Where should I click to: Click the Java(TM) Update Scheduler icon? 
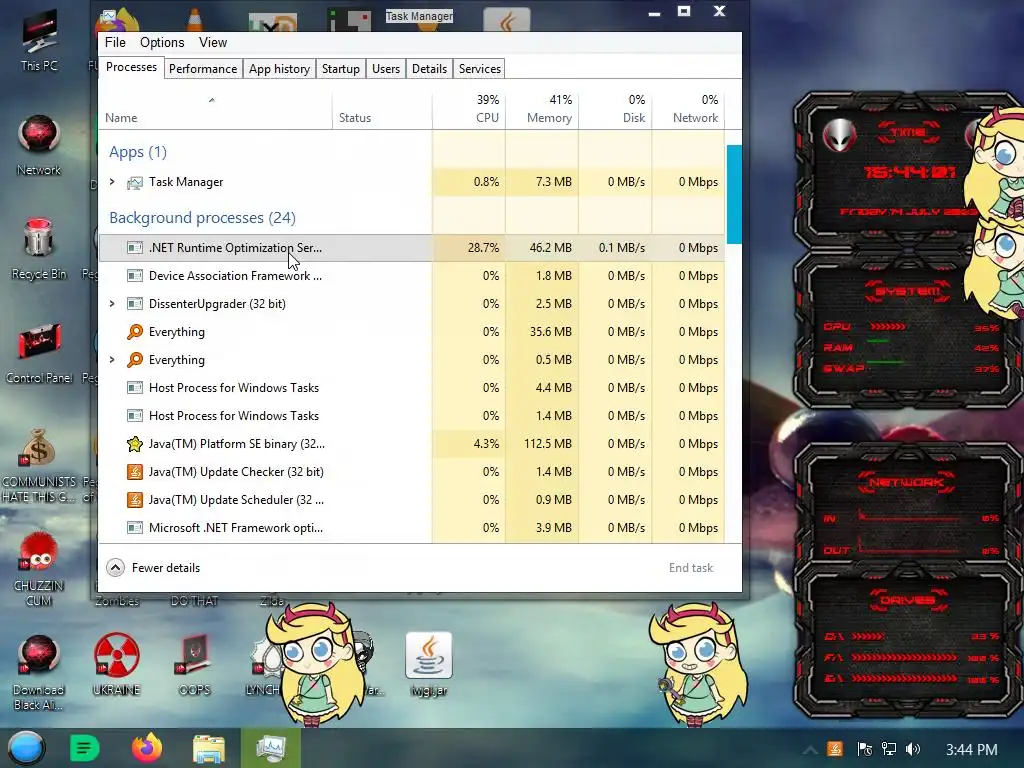135,500
